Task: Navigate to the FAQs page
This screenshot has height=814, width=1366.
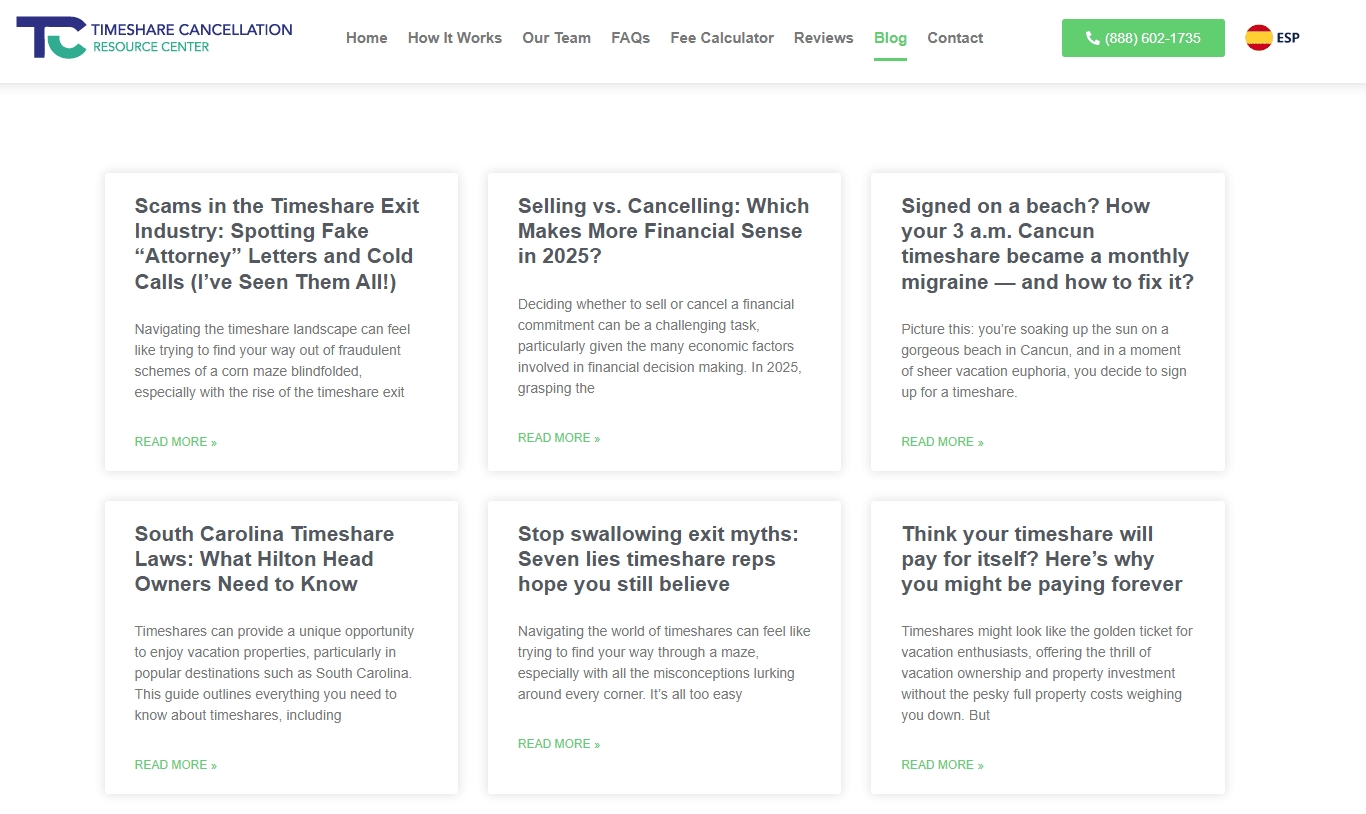Action: pyautogui.click(x=630, y=38)
